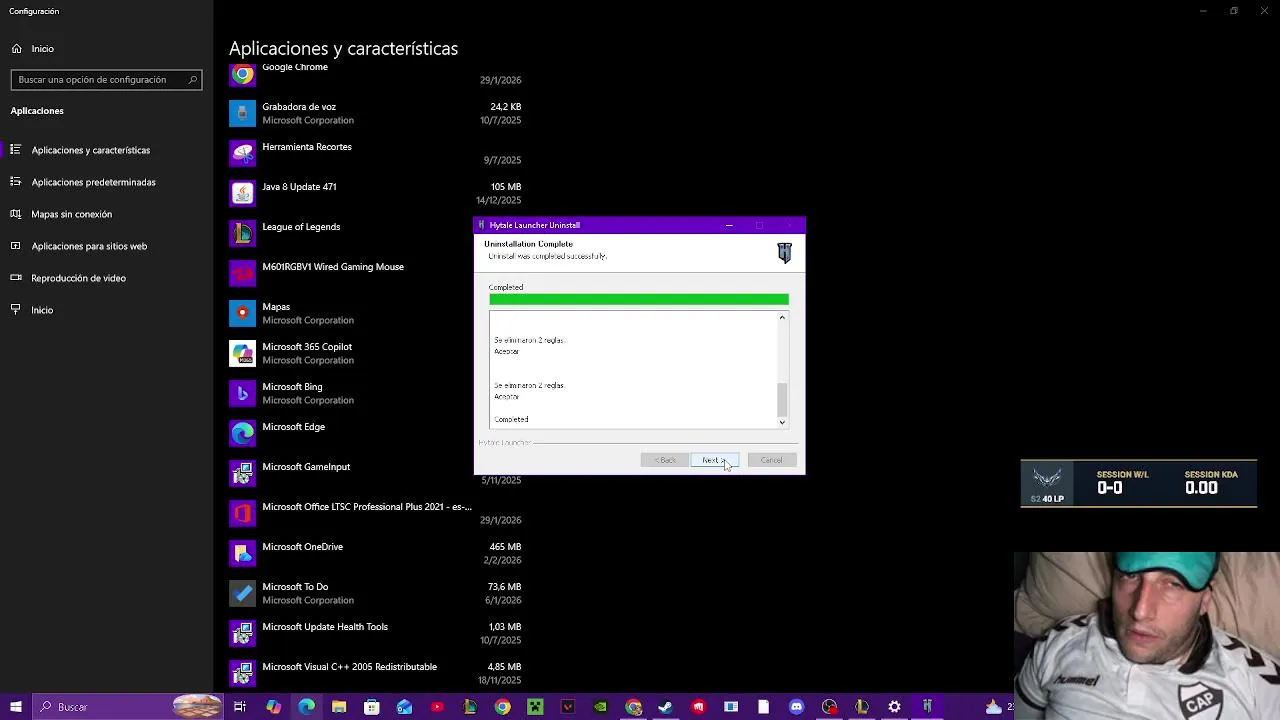Screen dimensions: 1280x720
Task: Click the '105 MB' size of Java
Action: point(505,187)
